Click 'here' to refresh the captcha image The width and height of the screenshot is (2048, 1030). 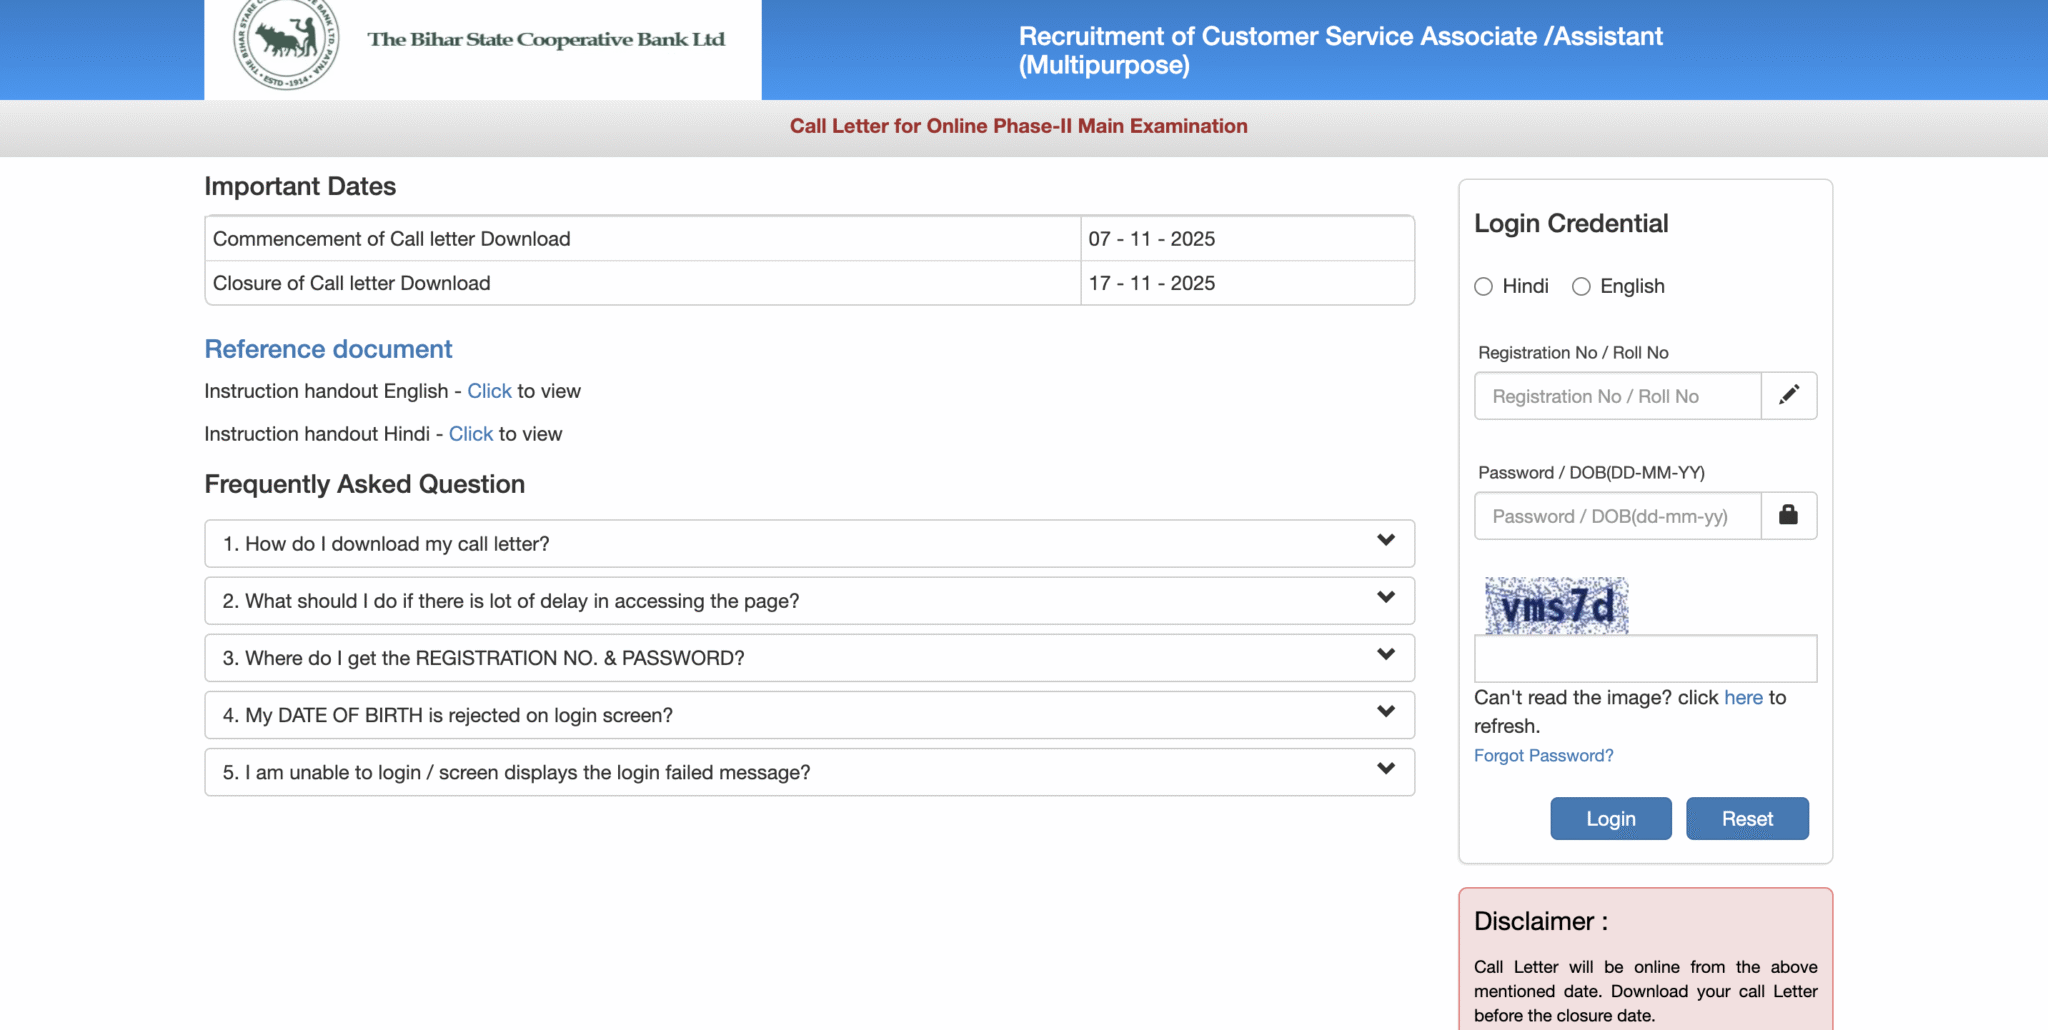1743,697
